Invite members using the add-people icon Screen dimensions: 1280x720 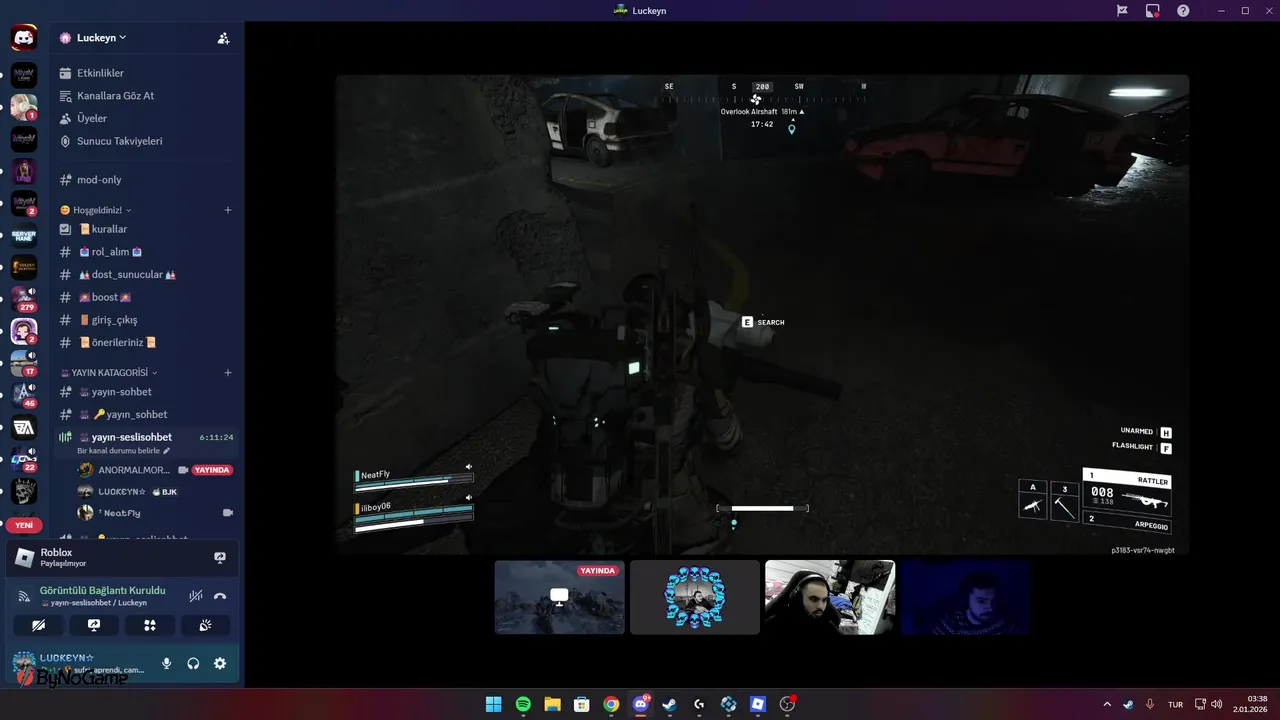(x=223, y=38)
